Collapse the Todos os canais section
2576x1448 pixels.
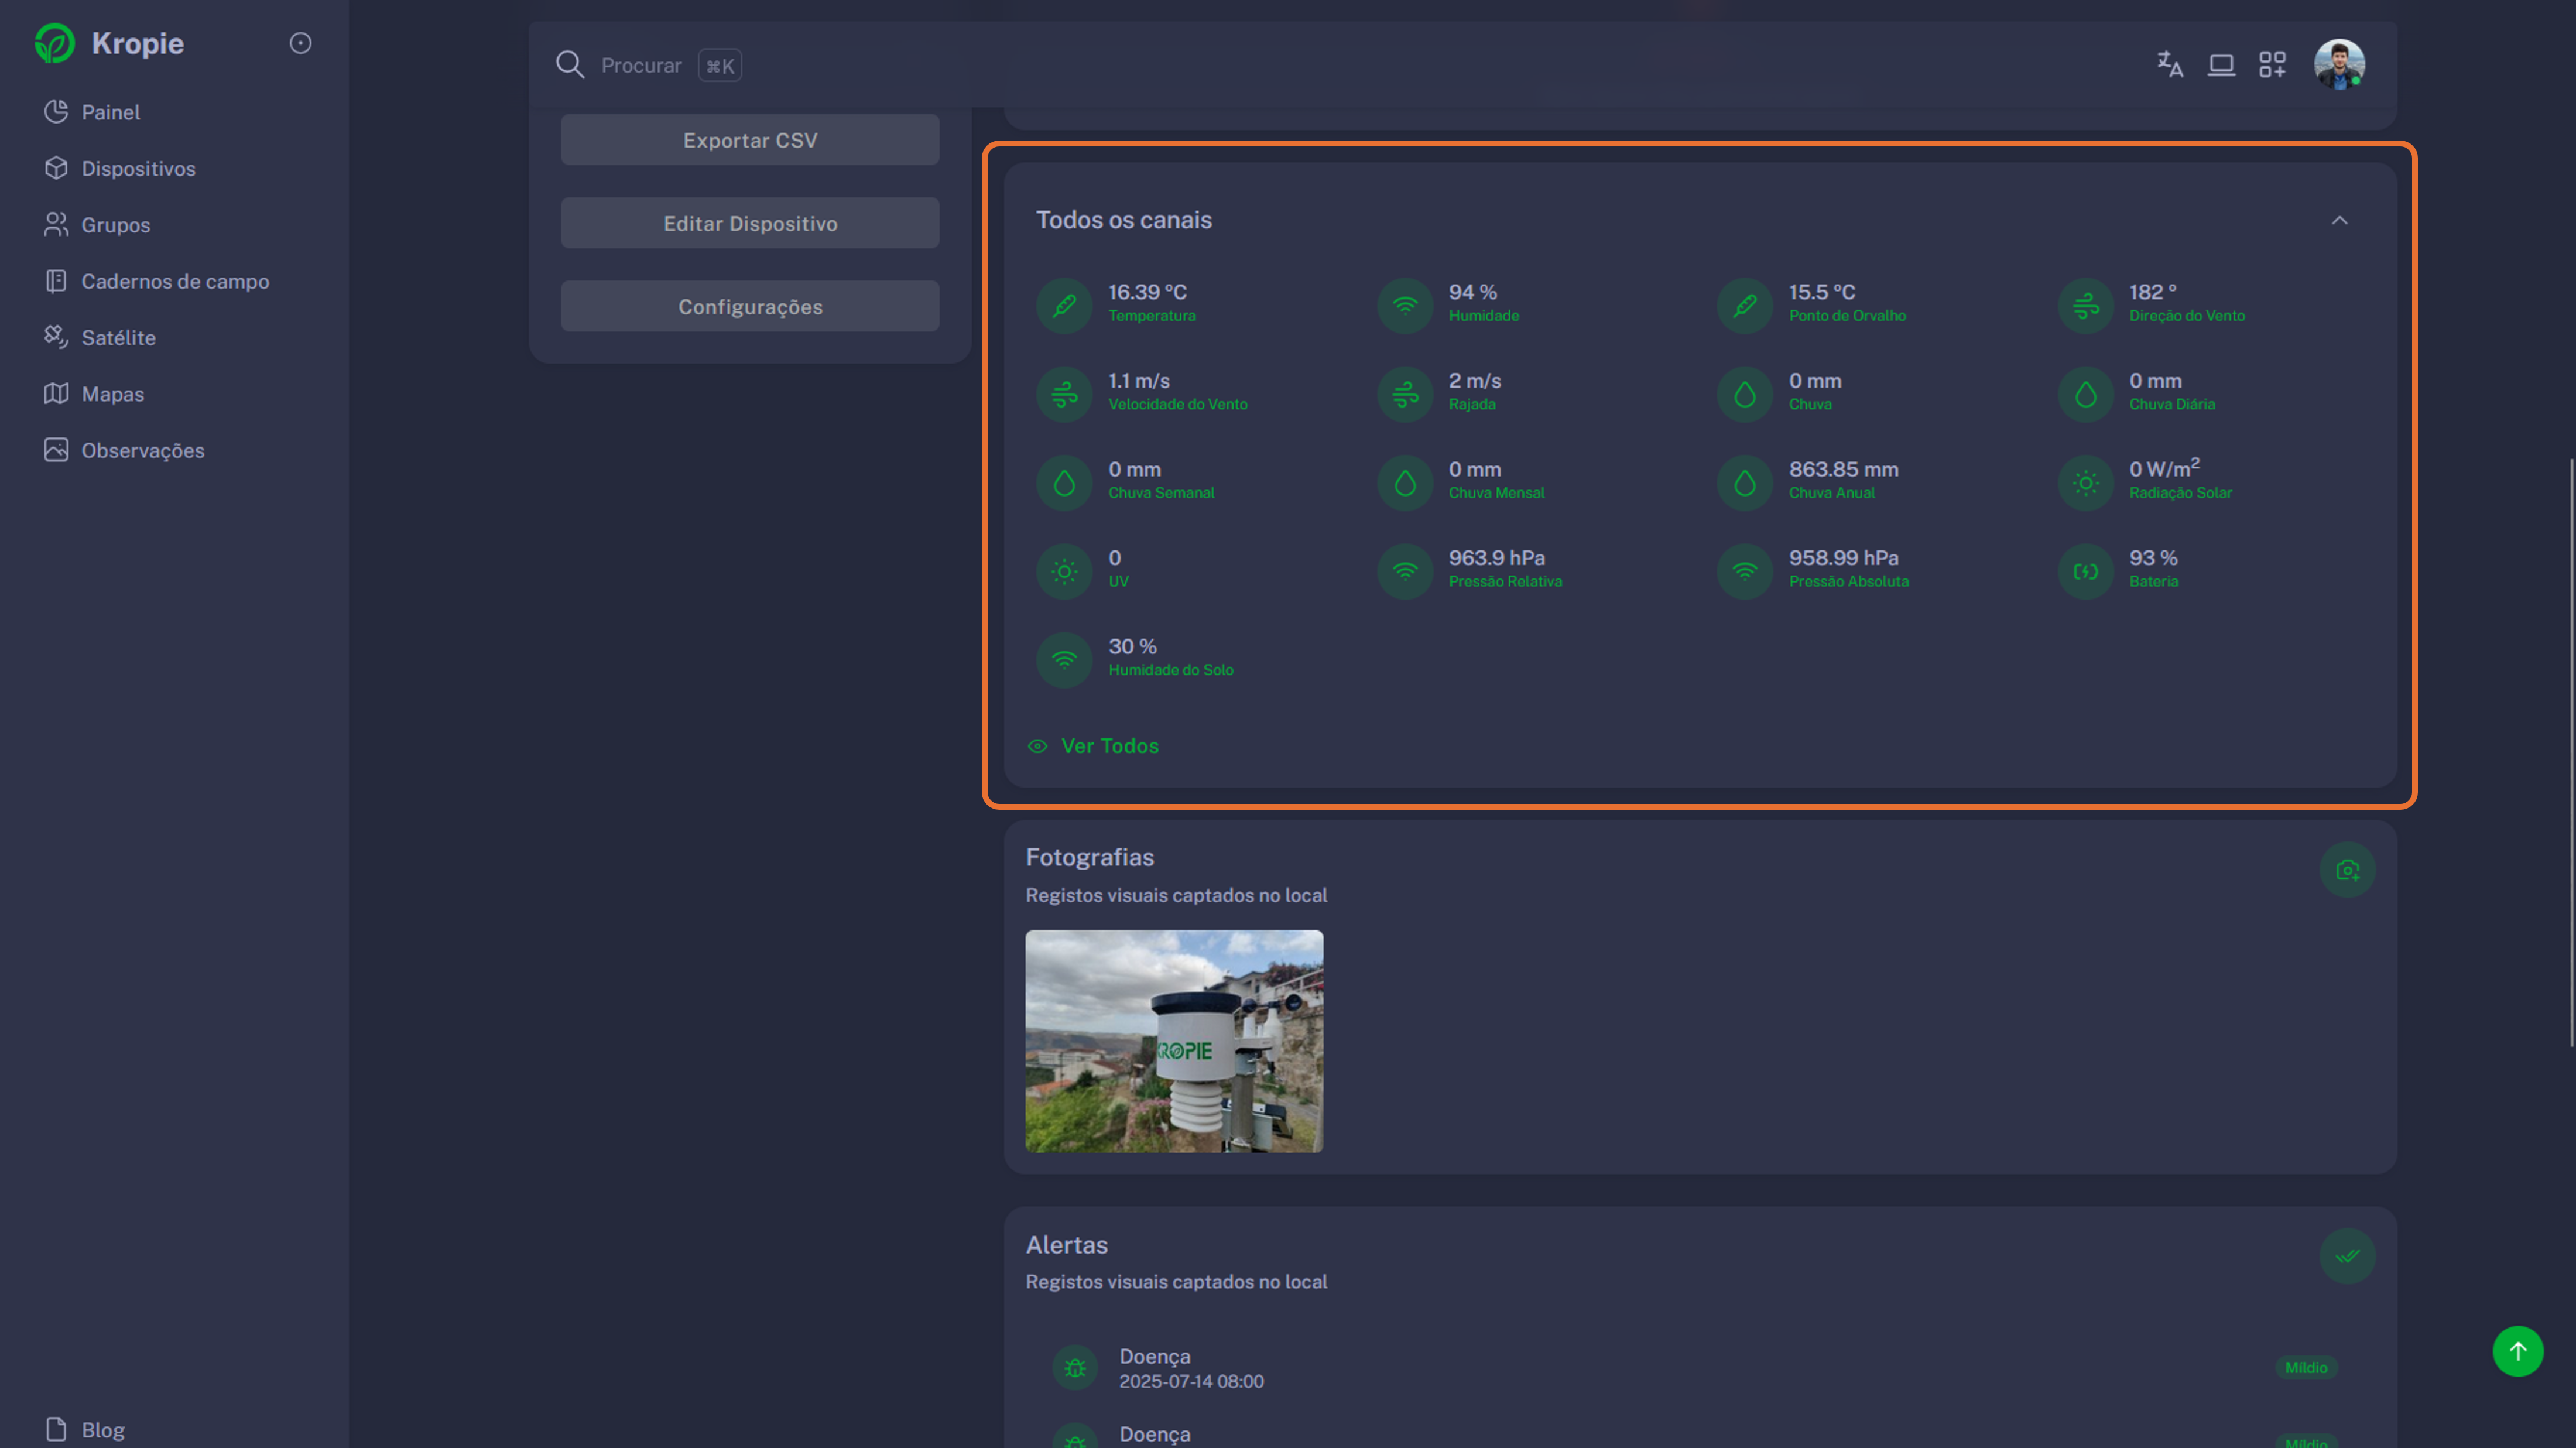[x=2339, y=220]
